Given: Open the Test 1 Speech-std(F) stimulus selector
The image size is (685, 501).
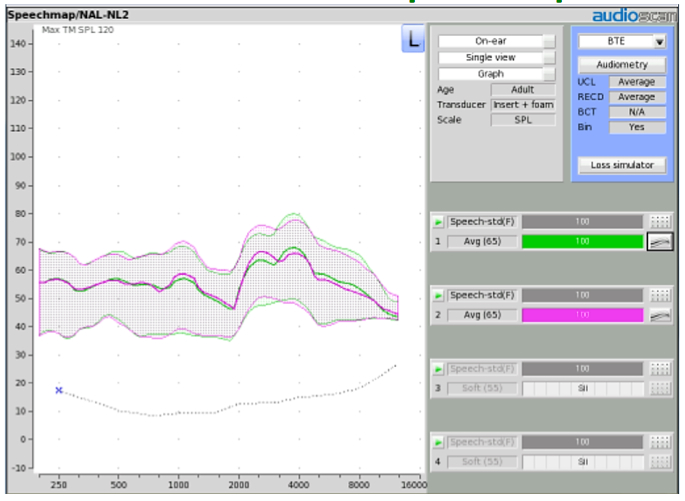Looking at the screenshot, I should (482, 222).
